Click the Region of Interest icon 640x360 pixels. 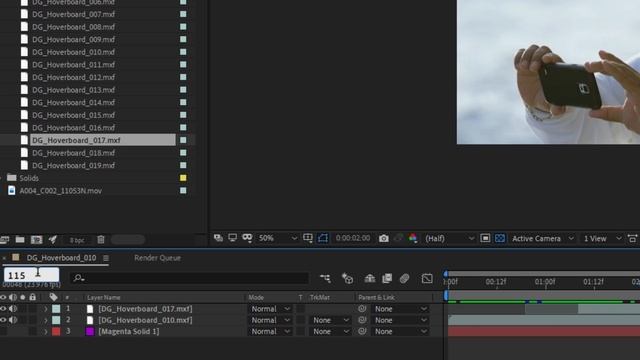point(485,238)
